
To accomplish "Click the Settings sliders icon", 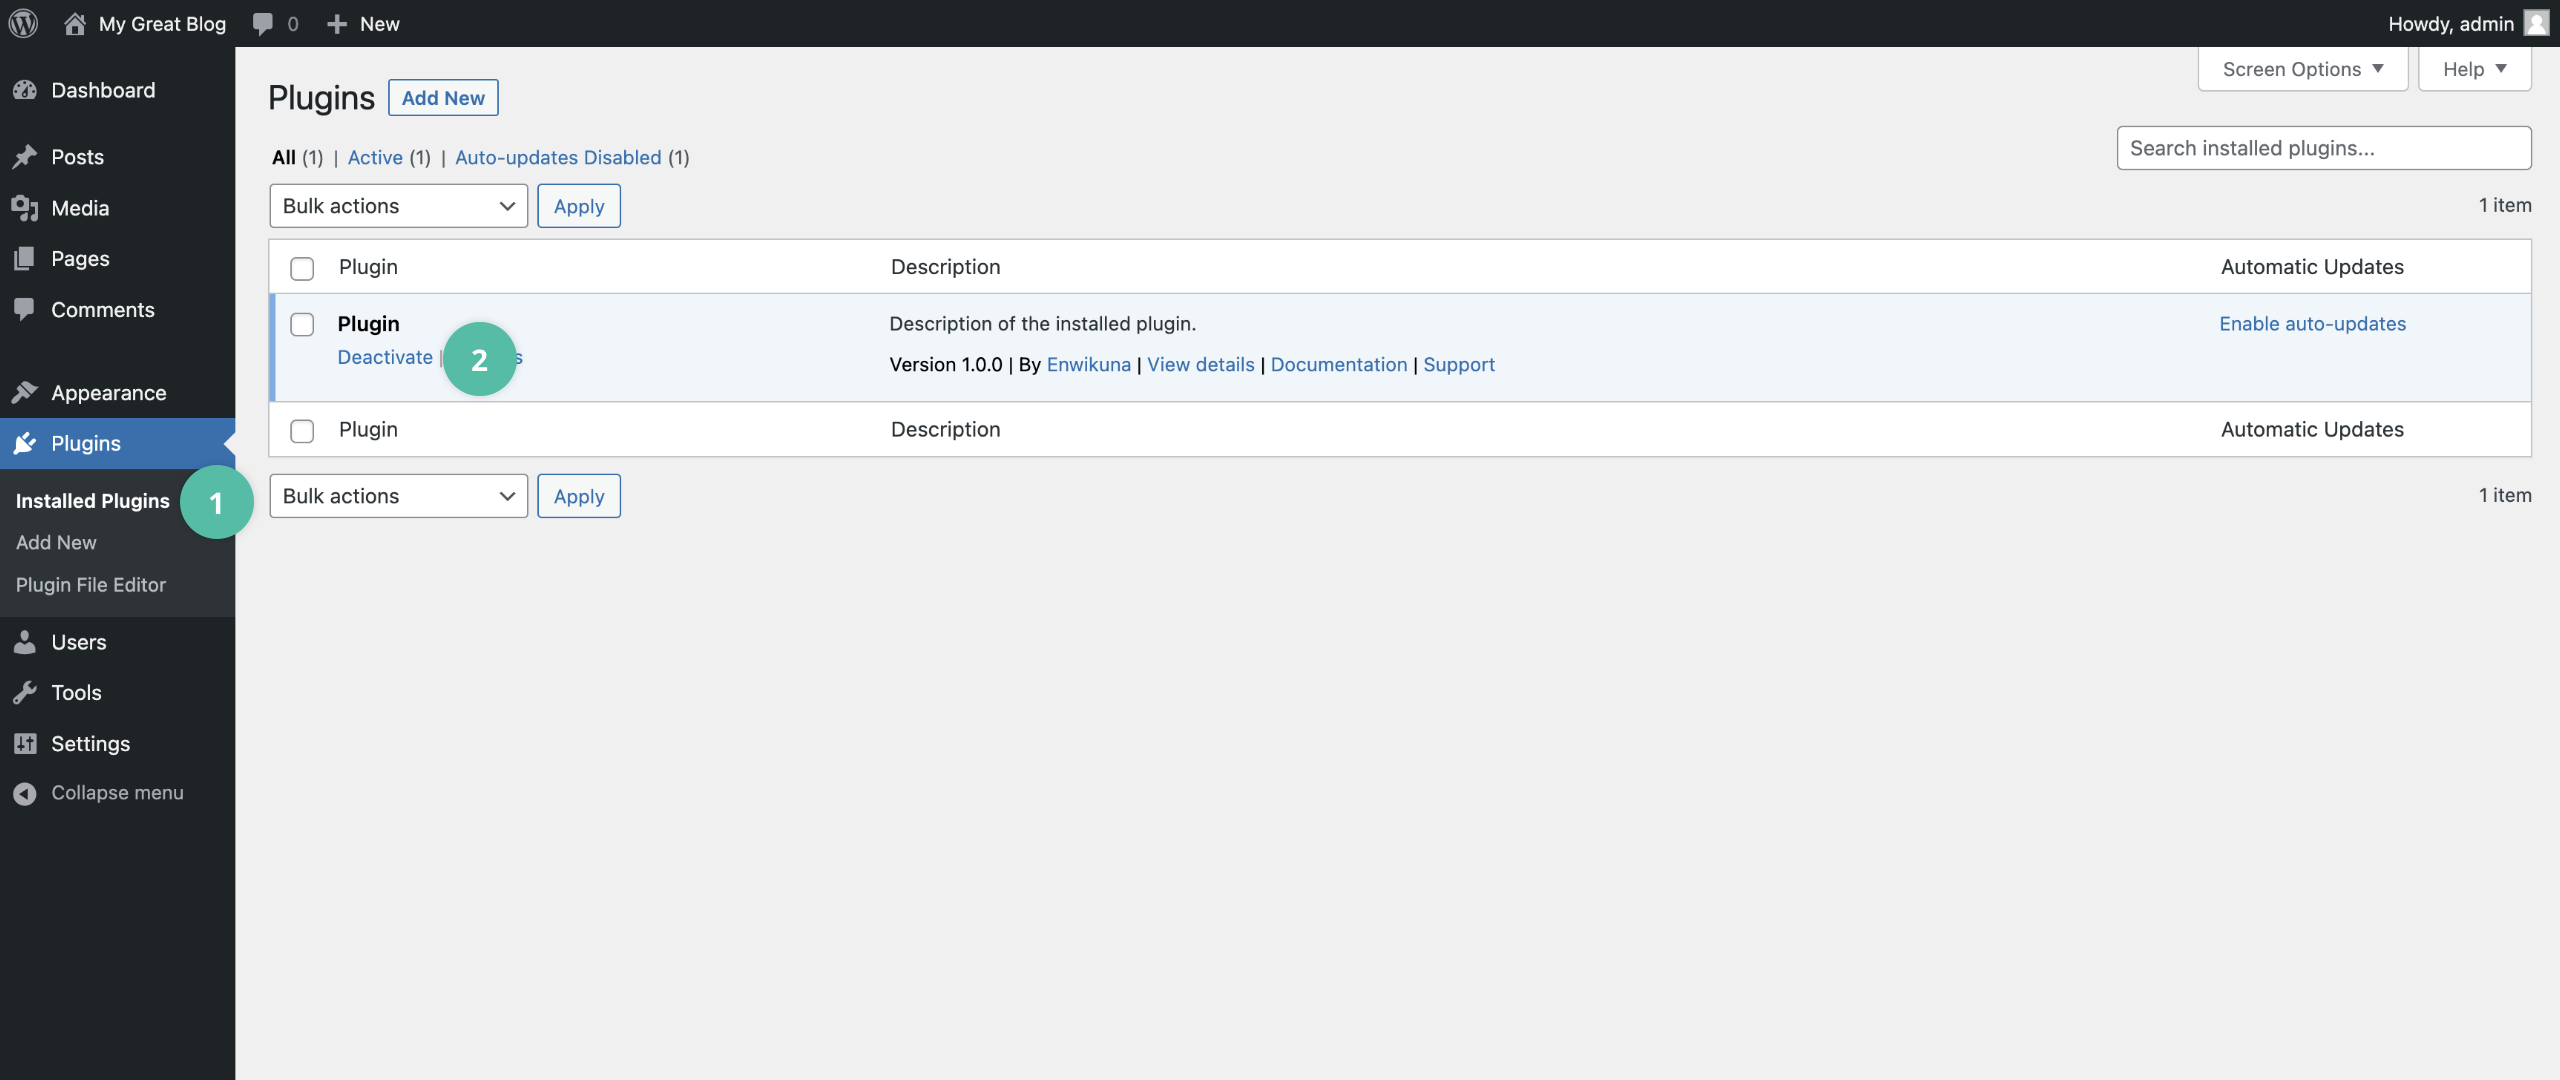I will (x=25, y=743).
